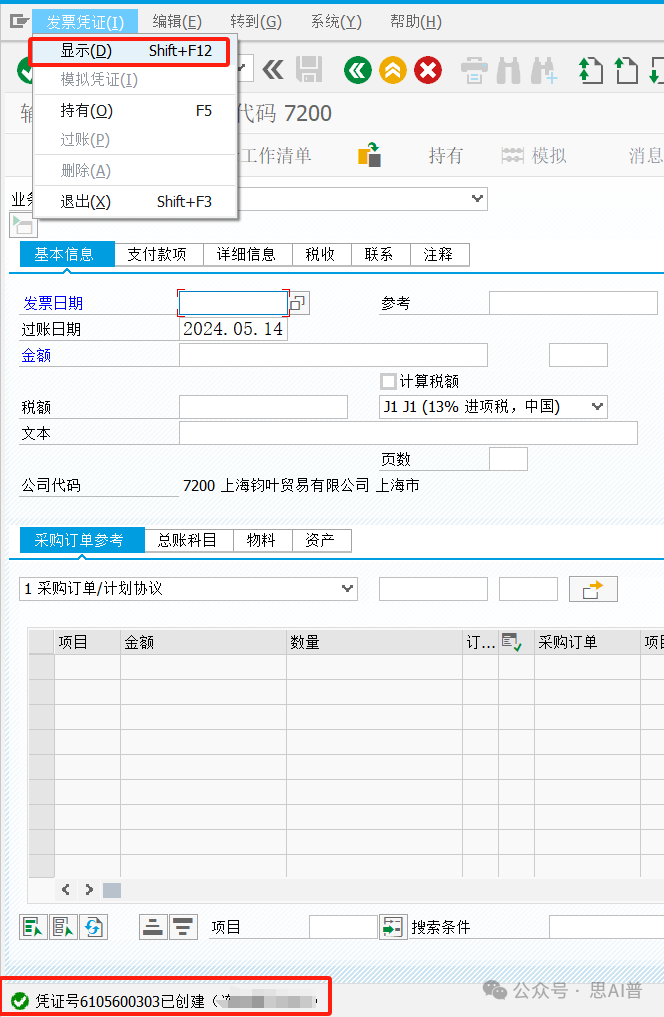Screen dimensions: 664x1017
Task: Click the red Cancel icon
Action: [x=428, y=69]
